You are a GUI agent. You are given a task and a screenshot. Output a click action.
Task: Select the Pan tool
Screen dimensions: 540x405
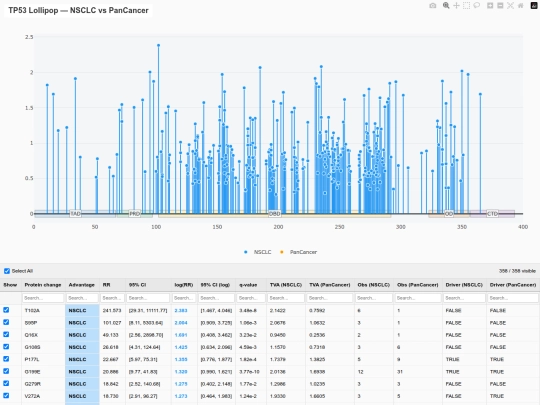coord(456,6)
